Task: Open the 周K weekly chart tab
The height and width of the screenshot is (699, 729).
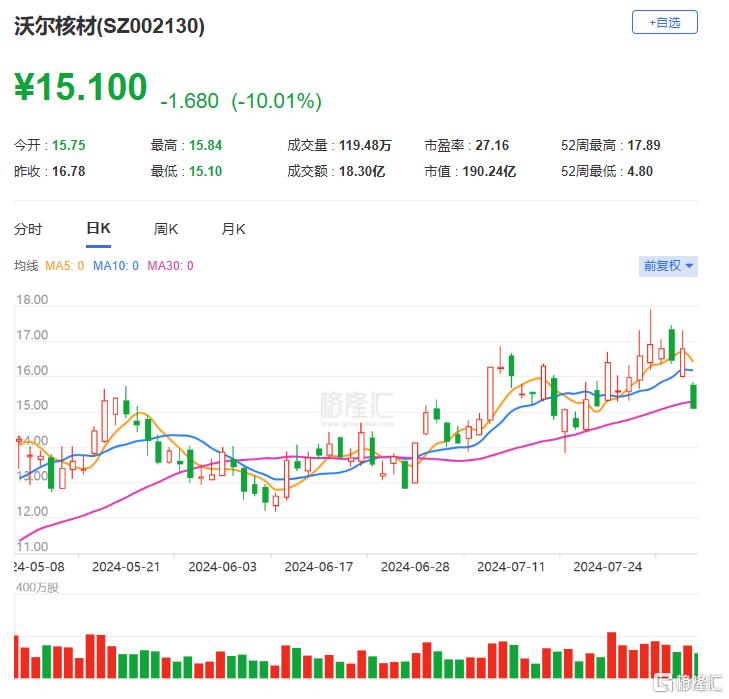Action: 166,229
